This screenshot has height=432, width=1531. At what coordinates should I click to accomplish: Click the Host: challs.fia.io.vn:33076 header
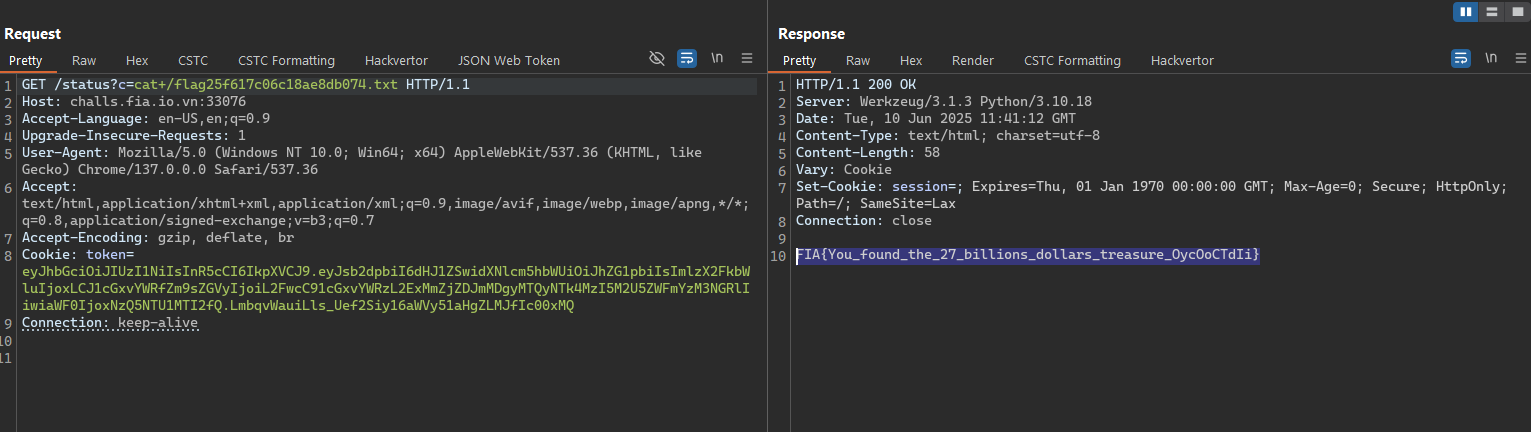134,102
